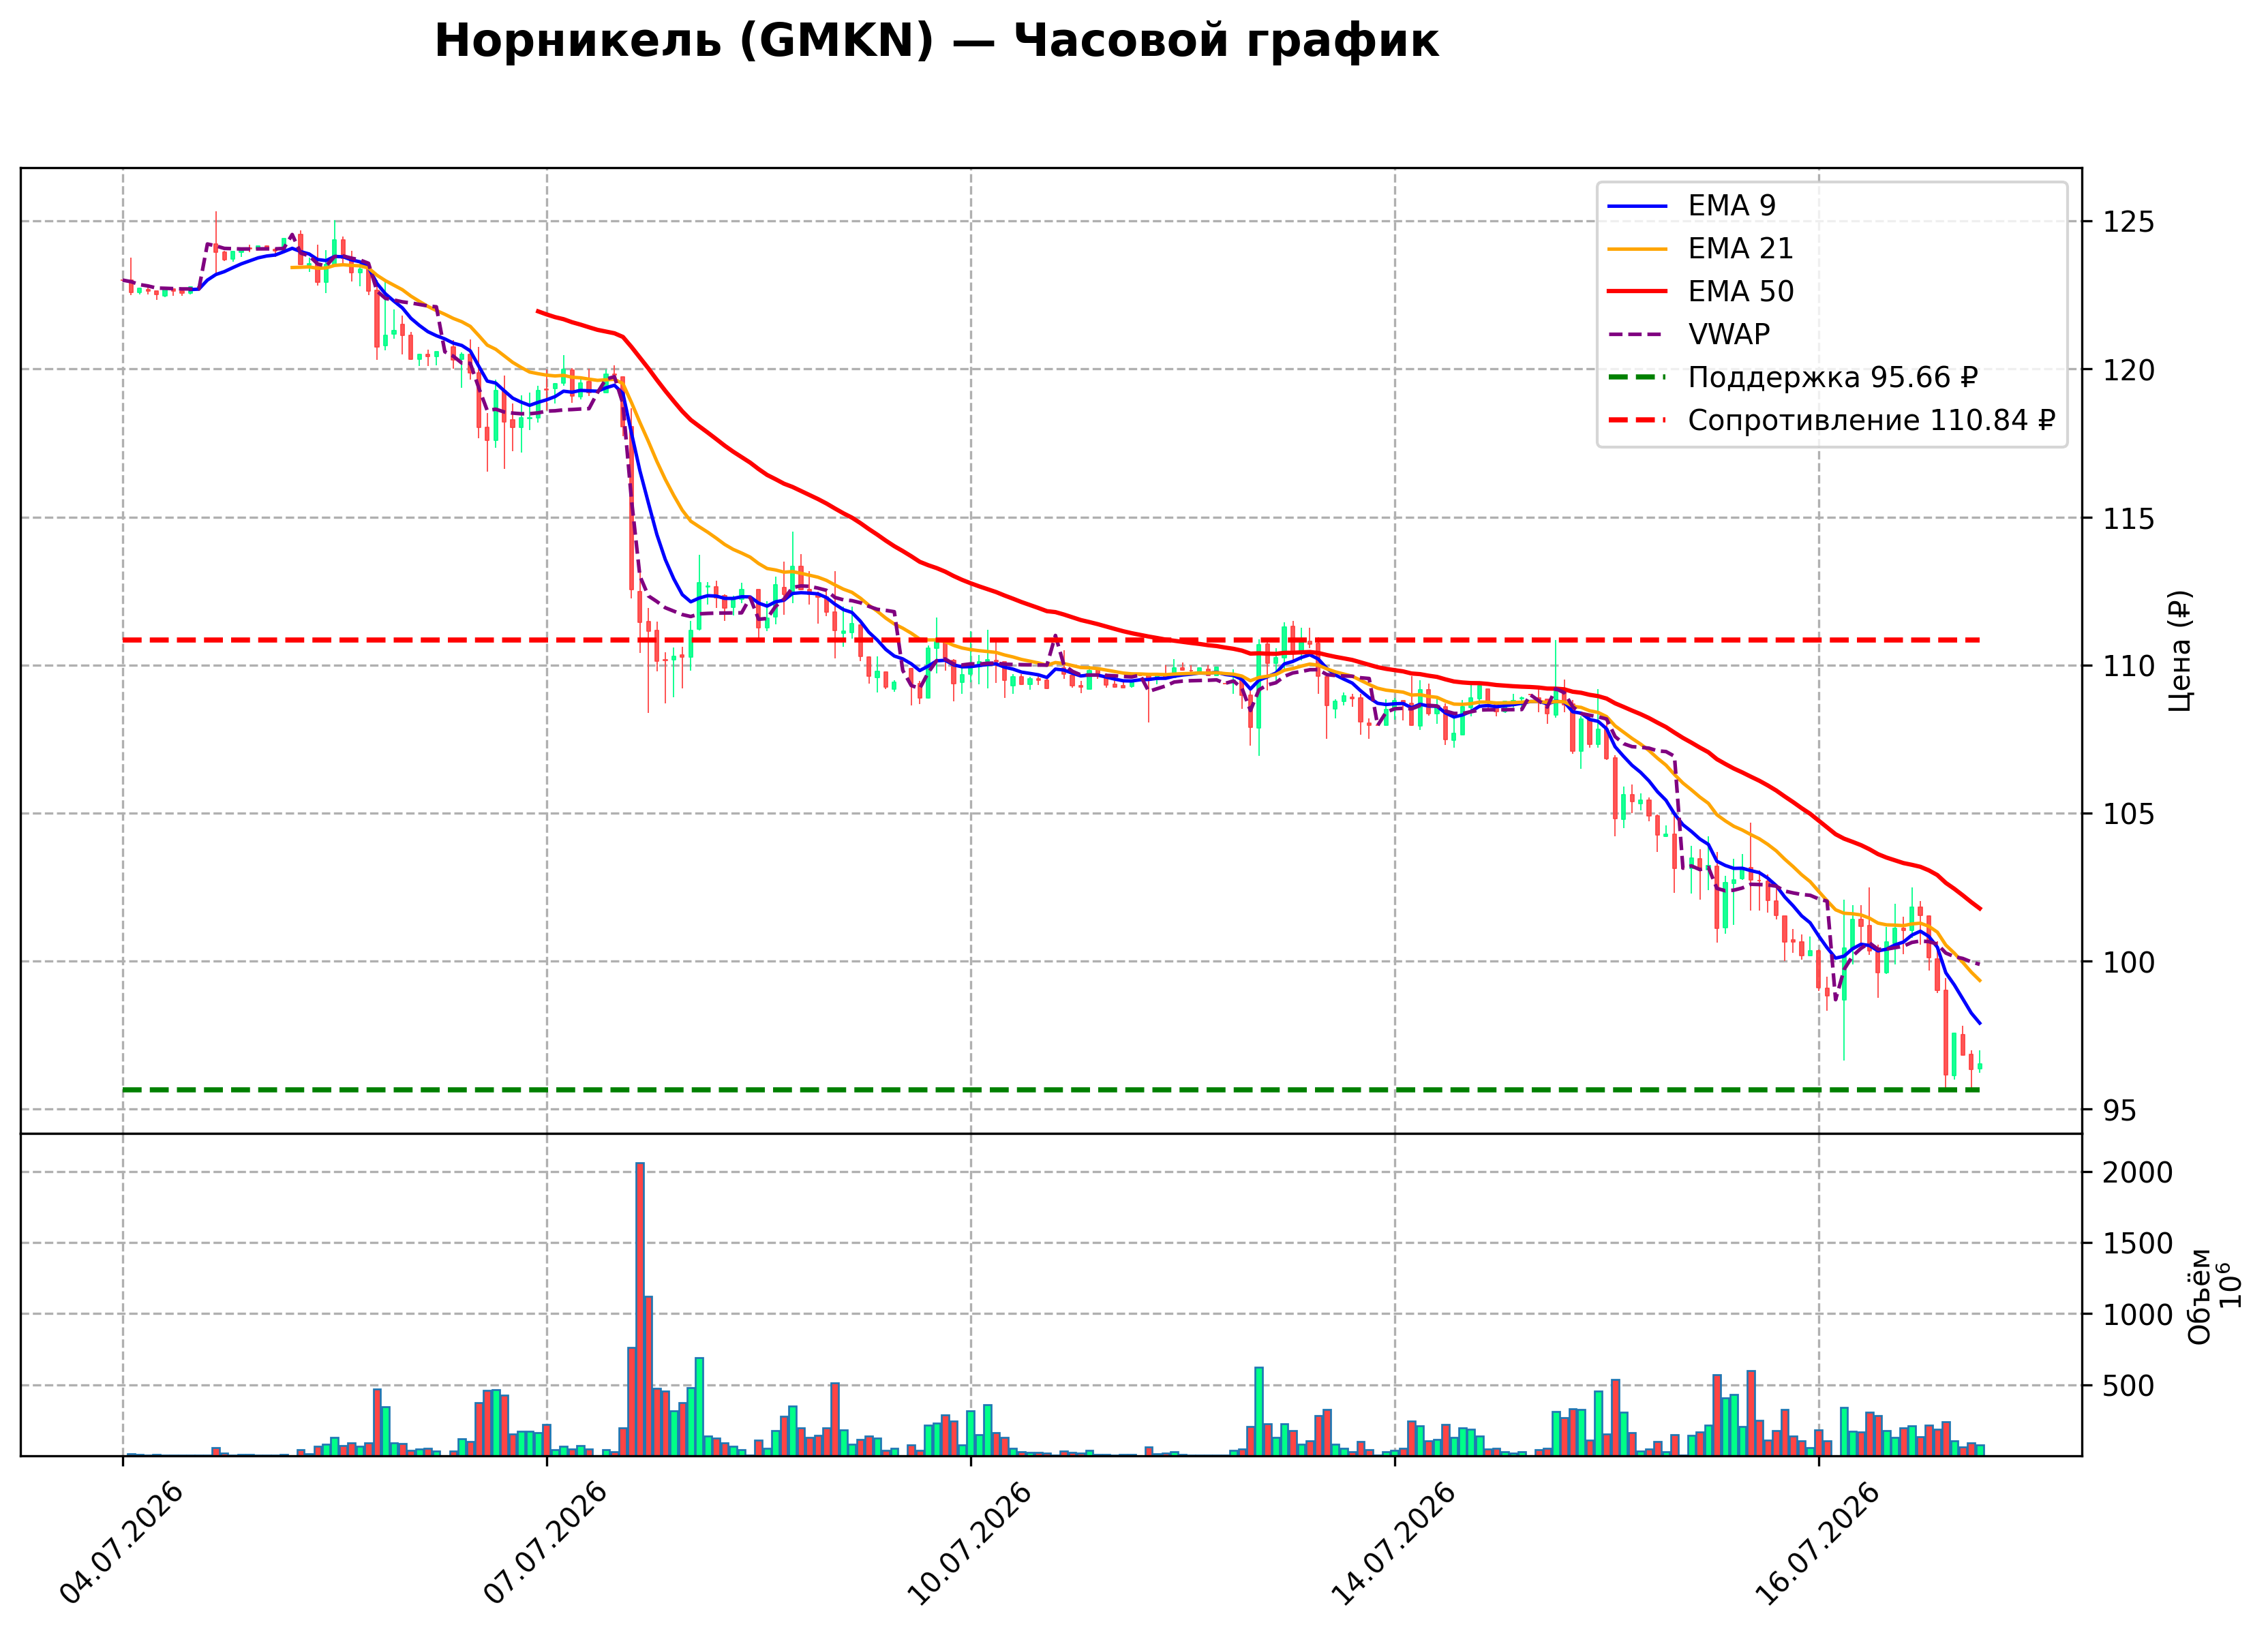Click the 120 price axis label
Screen dimensions: 2268x1631
[2128, 370]
